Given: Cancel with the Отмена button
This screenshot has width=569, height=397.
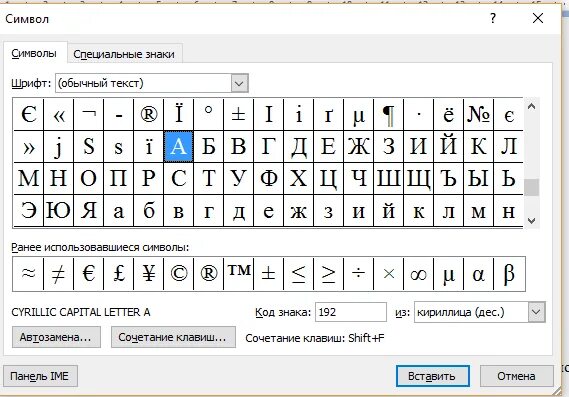Looking at the screenshot, I should click(516, 376).
